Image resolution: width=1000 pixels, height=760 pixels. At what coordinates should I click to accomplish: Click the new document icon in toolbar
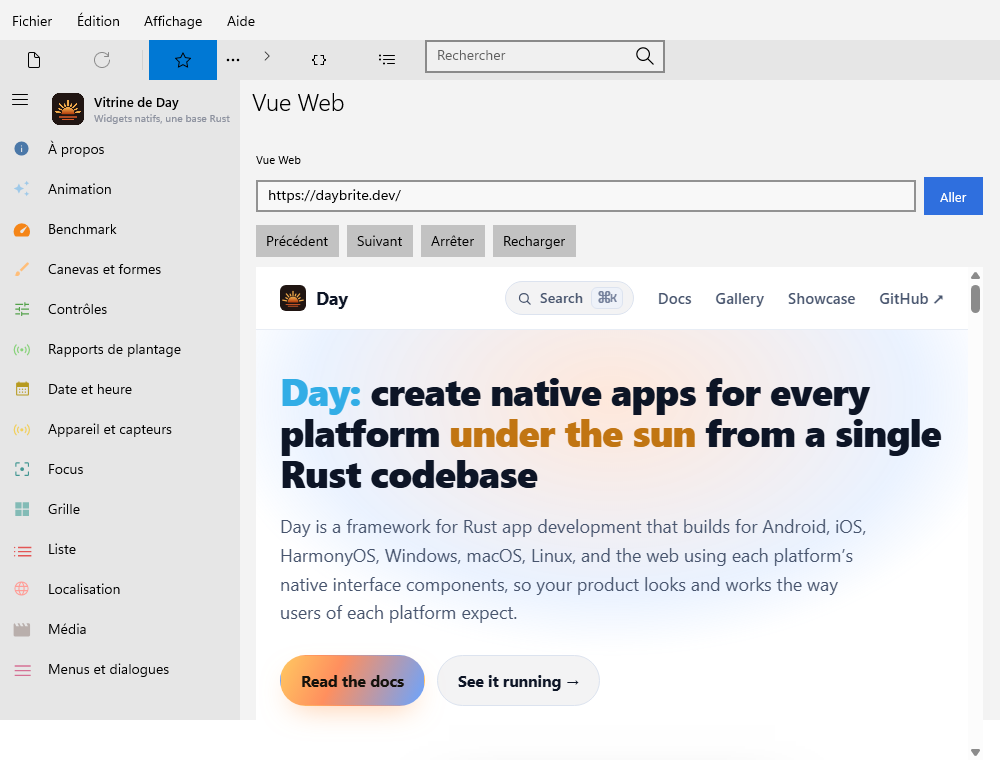[34, 60]
